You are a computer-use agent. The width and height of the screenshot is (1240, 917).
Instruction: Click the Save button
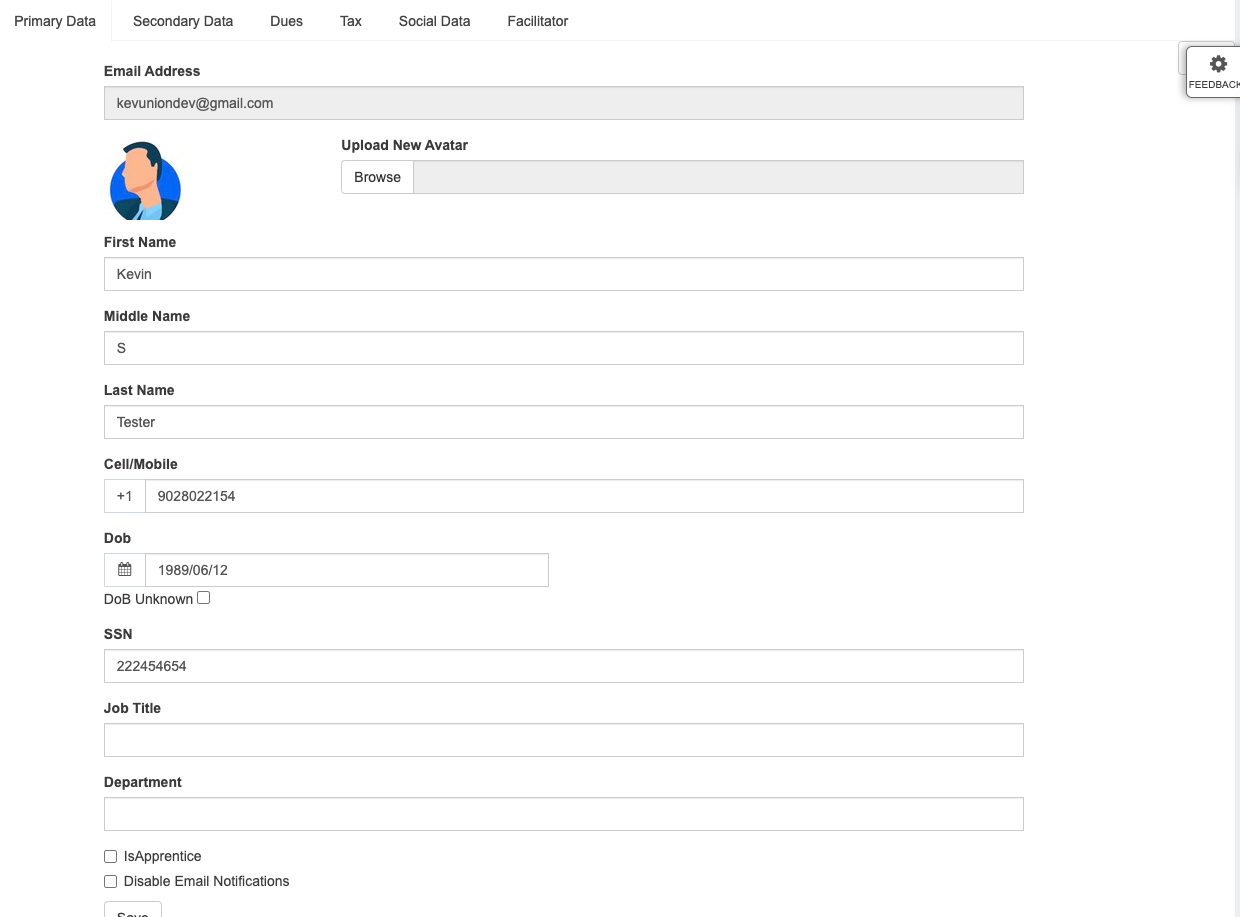pyautogui.click(x=131, y=911)
